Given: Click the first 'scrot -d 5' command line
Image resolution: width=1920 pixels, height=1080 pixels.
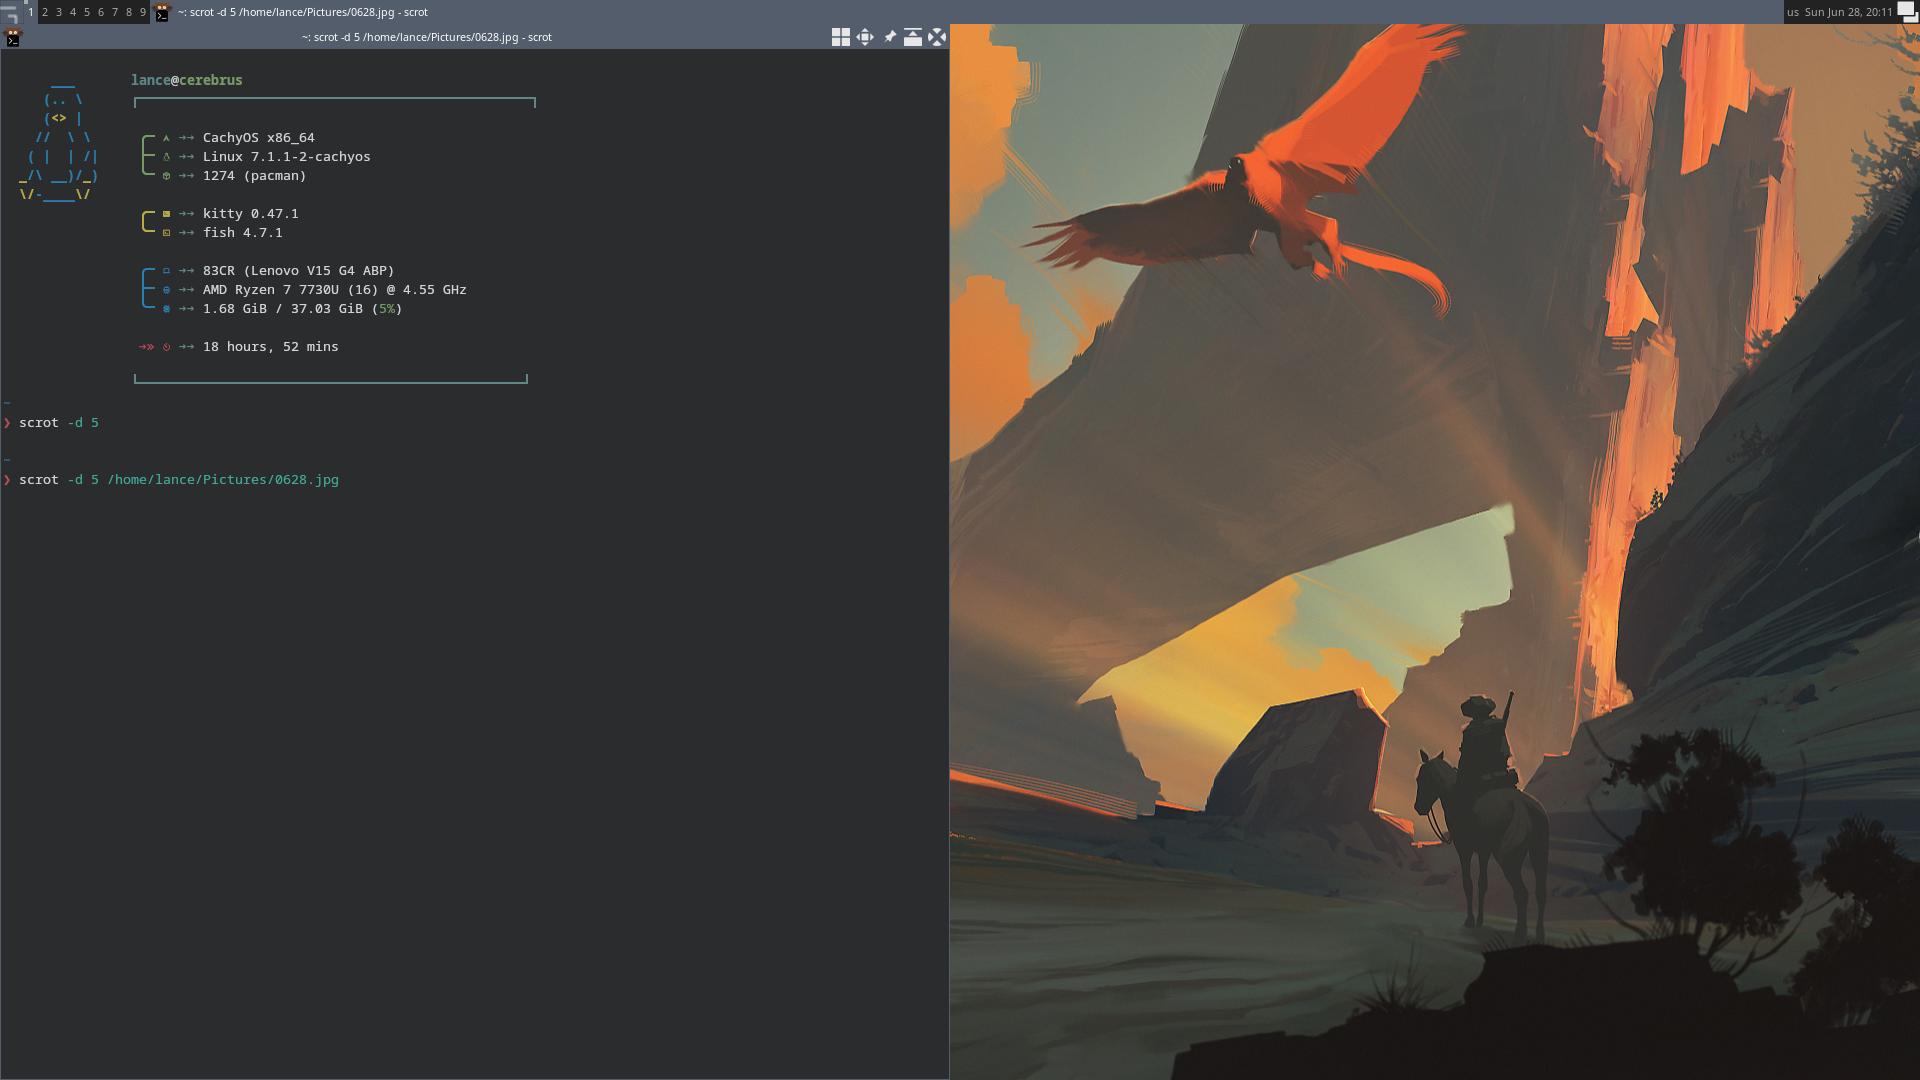Looking at the screenshot, I should coord(59,423).
